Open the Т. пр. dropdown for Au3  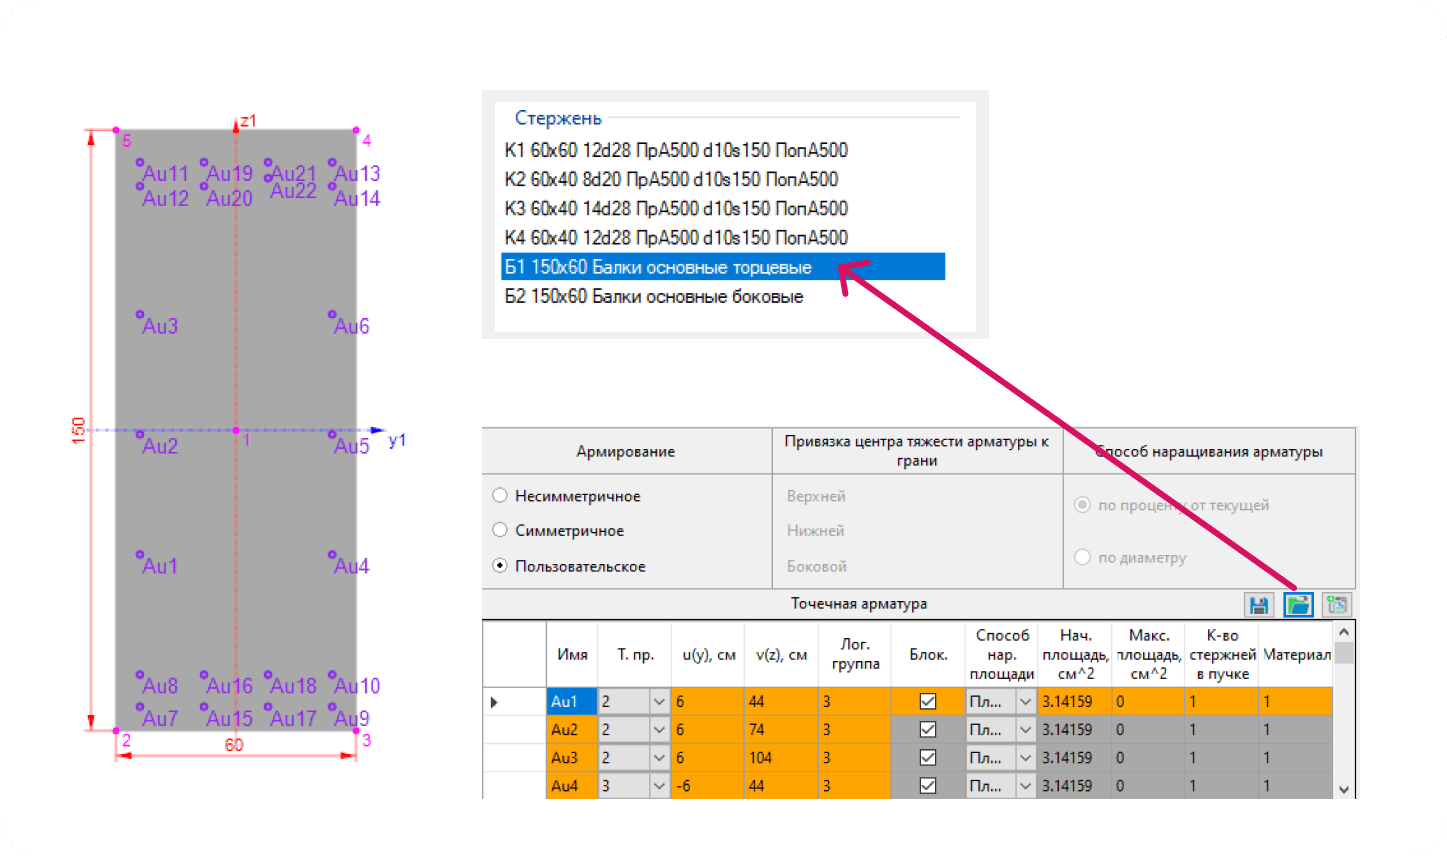pos(659,758)
